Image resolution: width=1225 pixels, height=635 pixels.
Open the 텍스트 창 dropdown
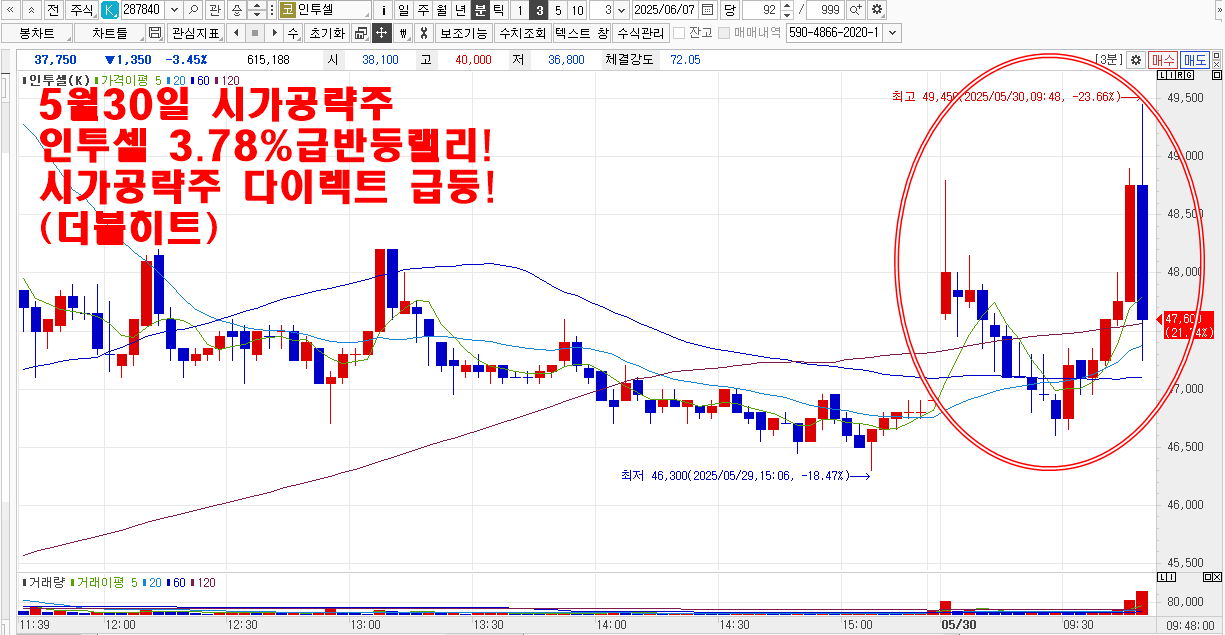pos(581,33)
